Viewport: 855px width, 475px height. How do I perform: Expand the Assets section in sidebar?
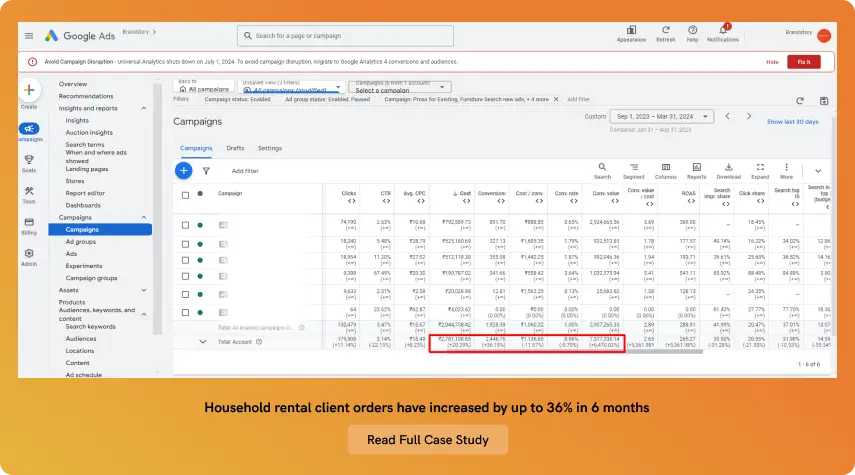coord(145,290)
